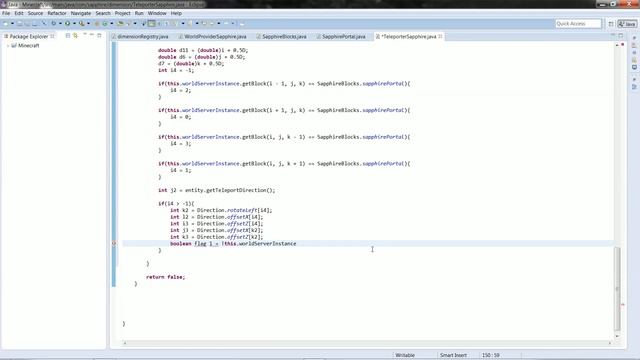640x360 pixels.
Task: Toggle Link with Editor in Package Explorer
Action: point(76,36)
